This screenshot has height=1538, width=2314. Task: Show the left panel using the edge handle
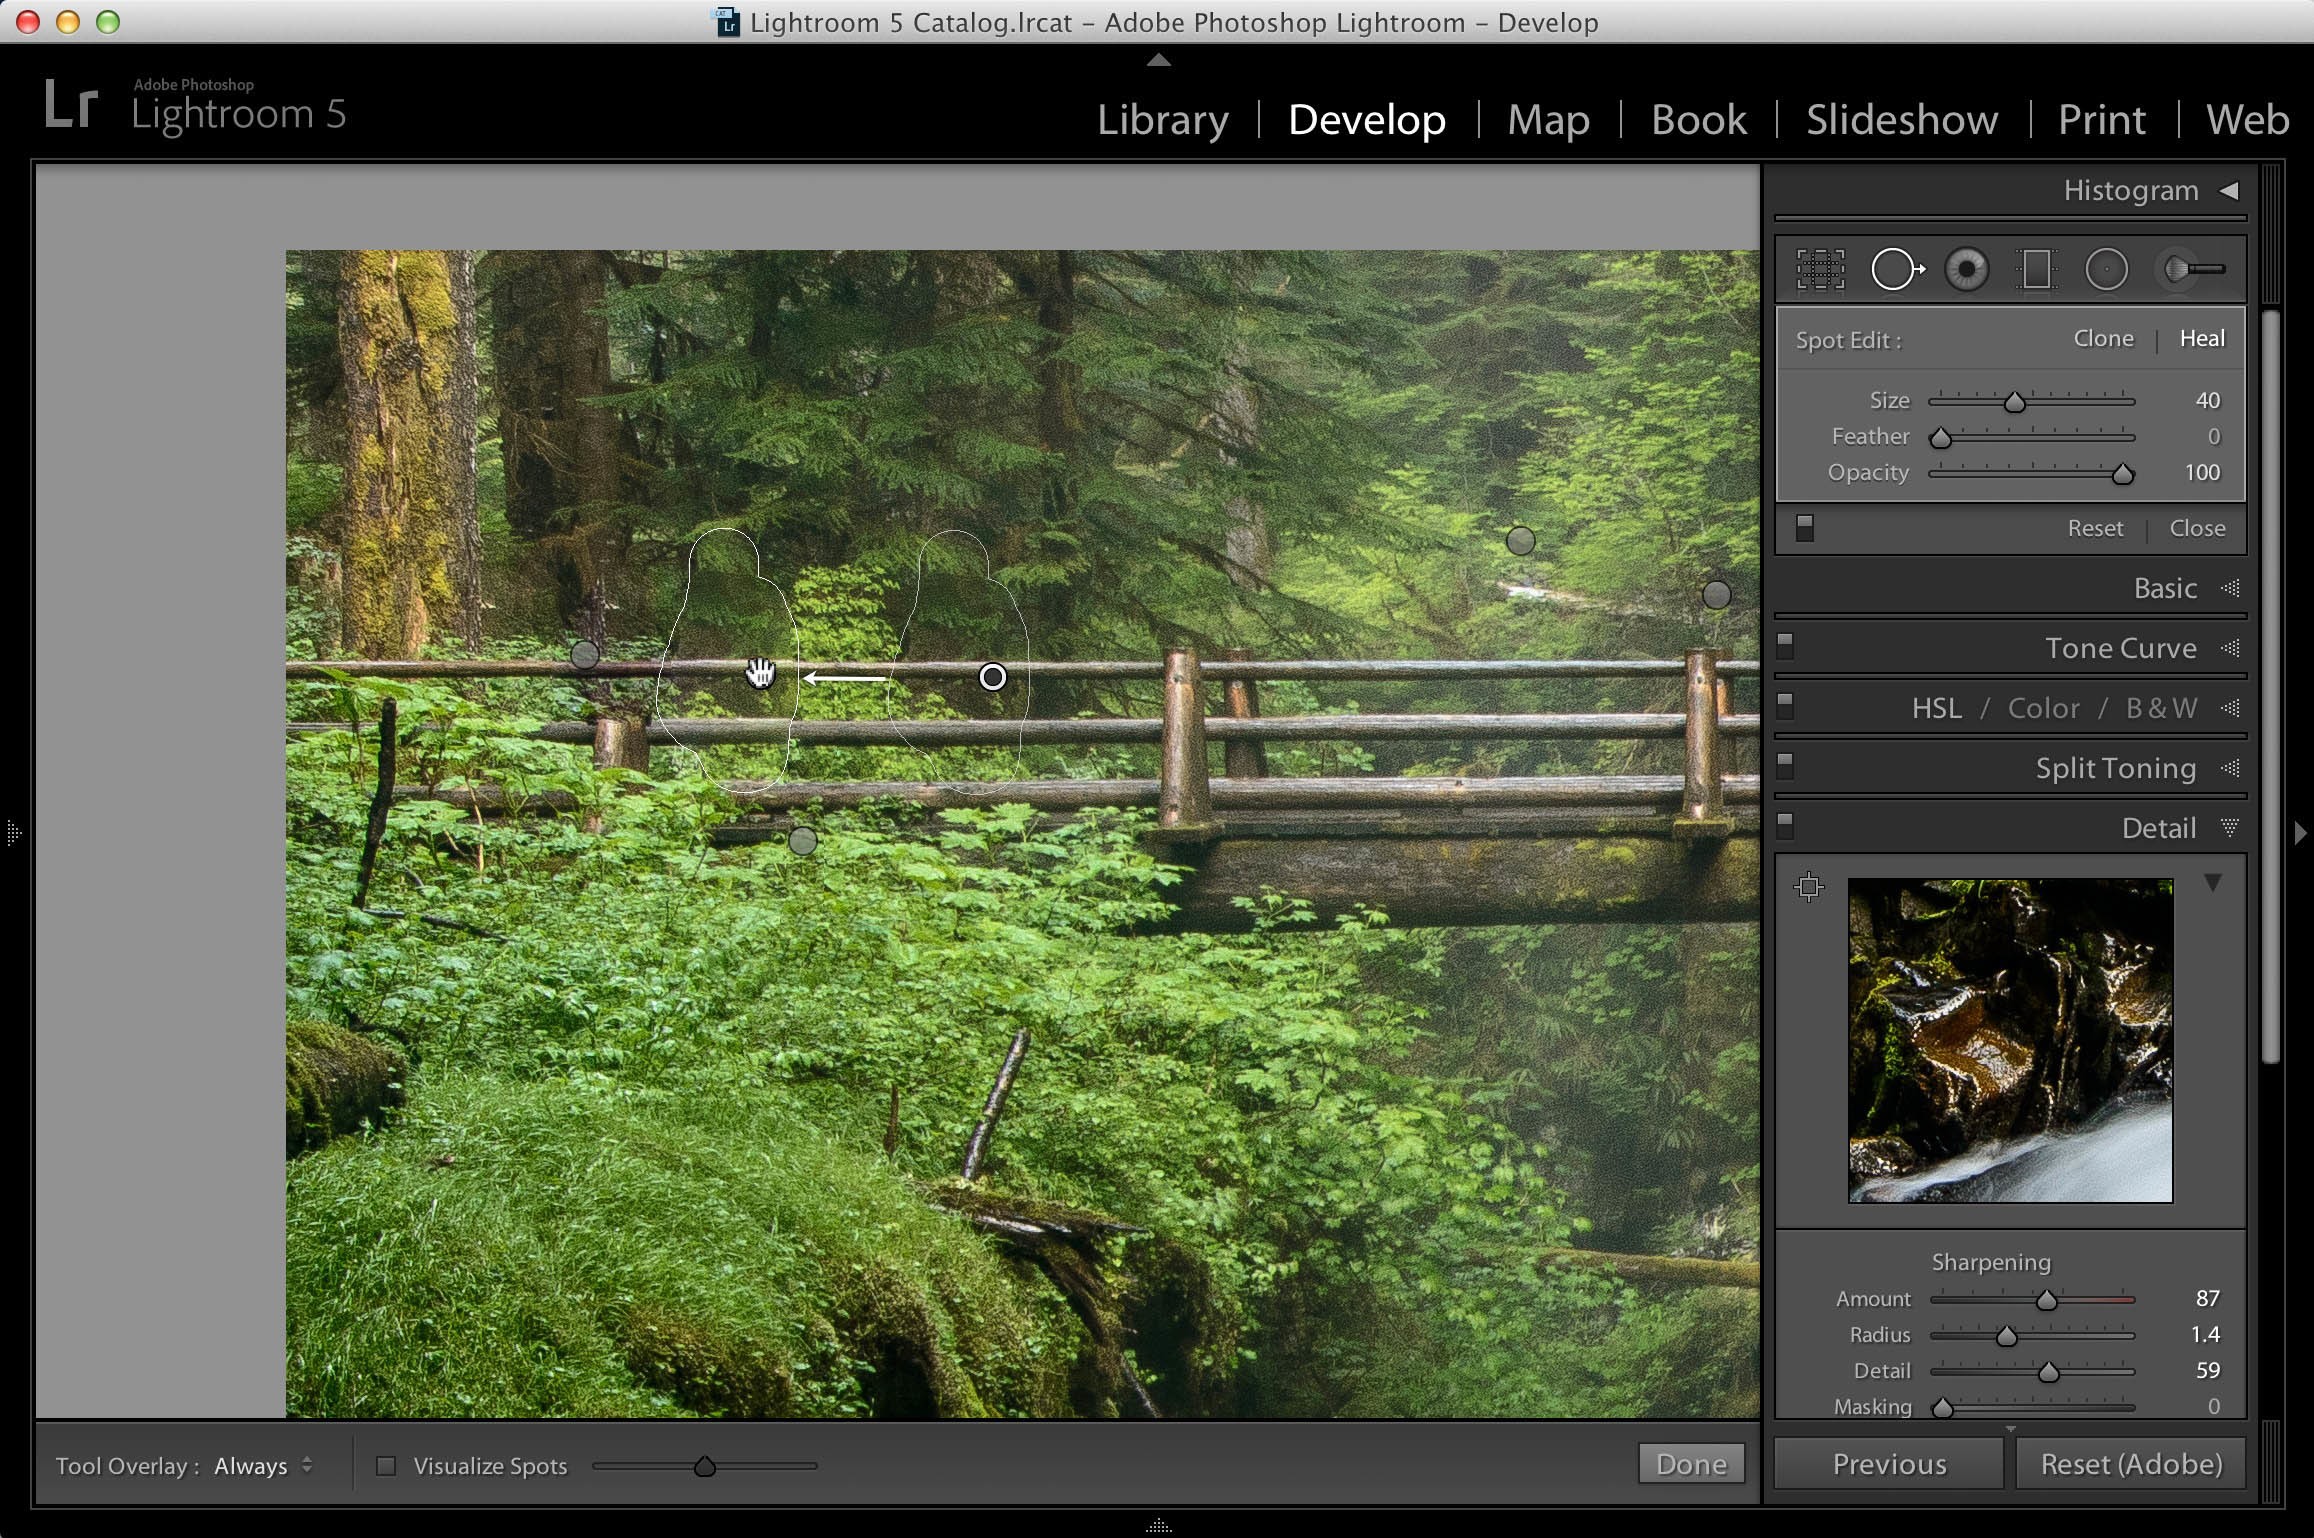pyautogui.click(x=13, y=832)
